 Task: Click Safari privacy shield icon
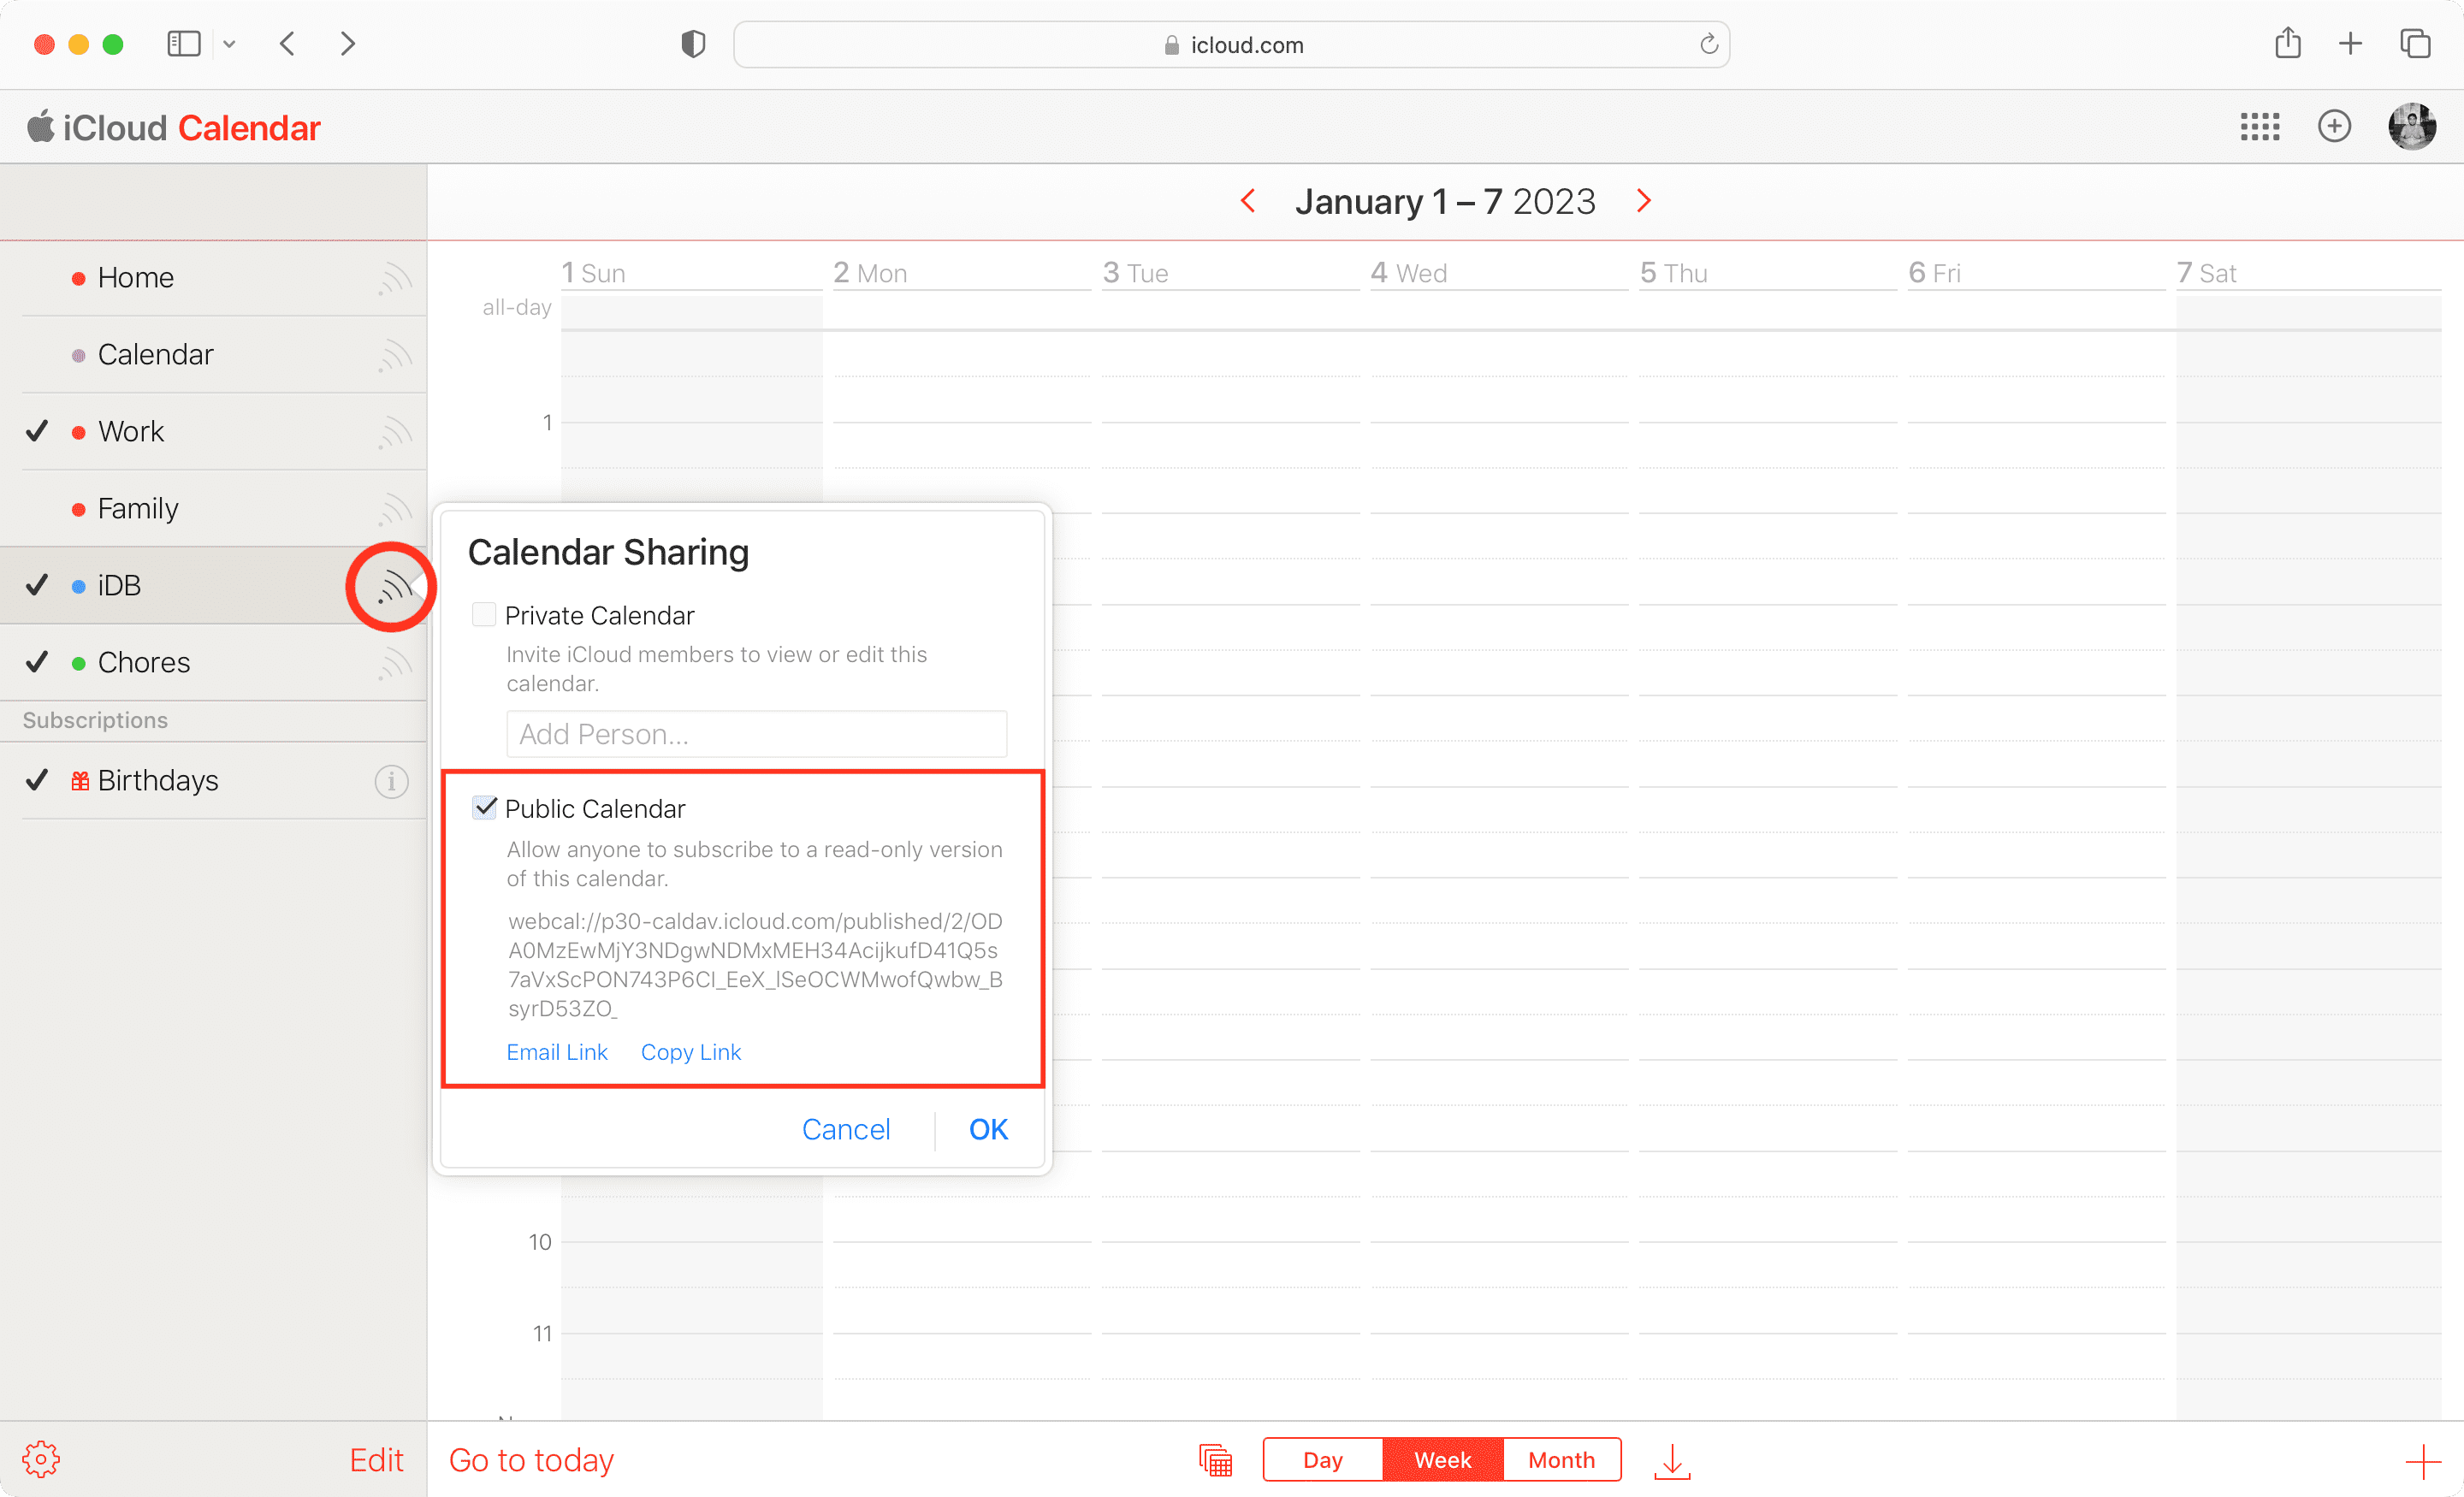coord(693,44)
